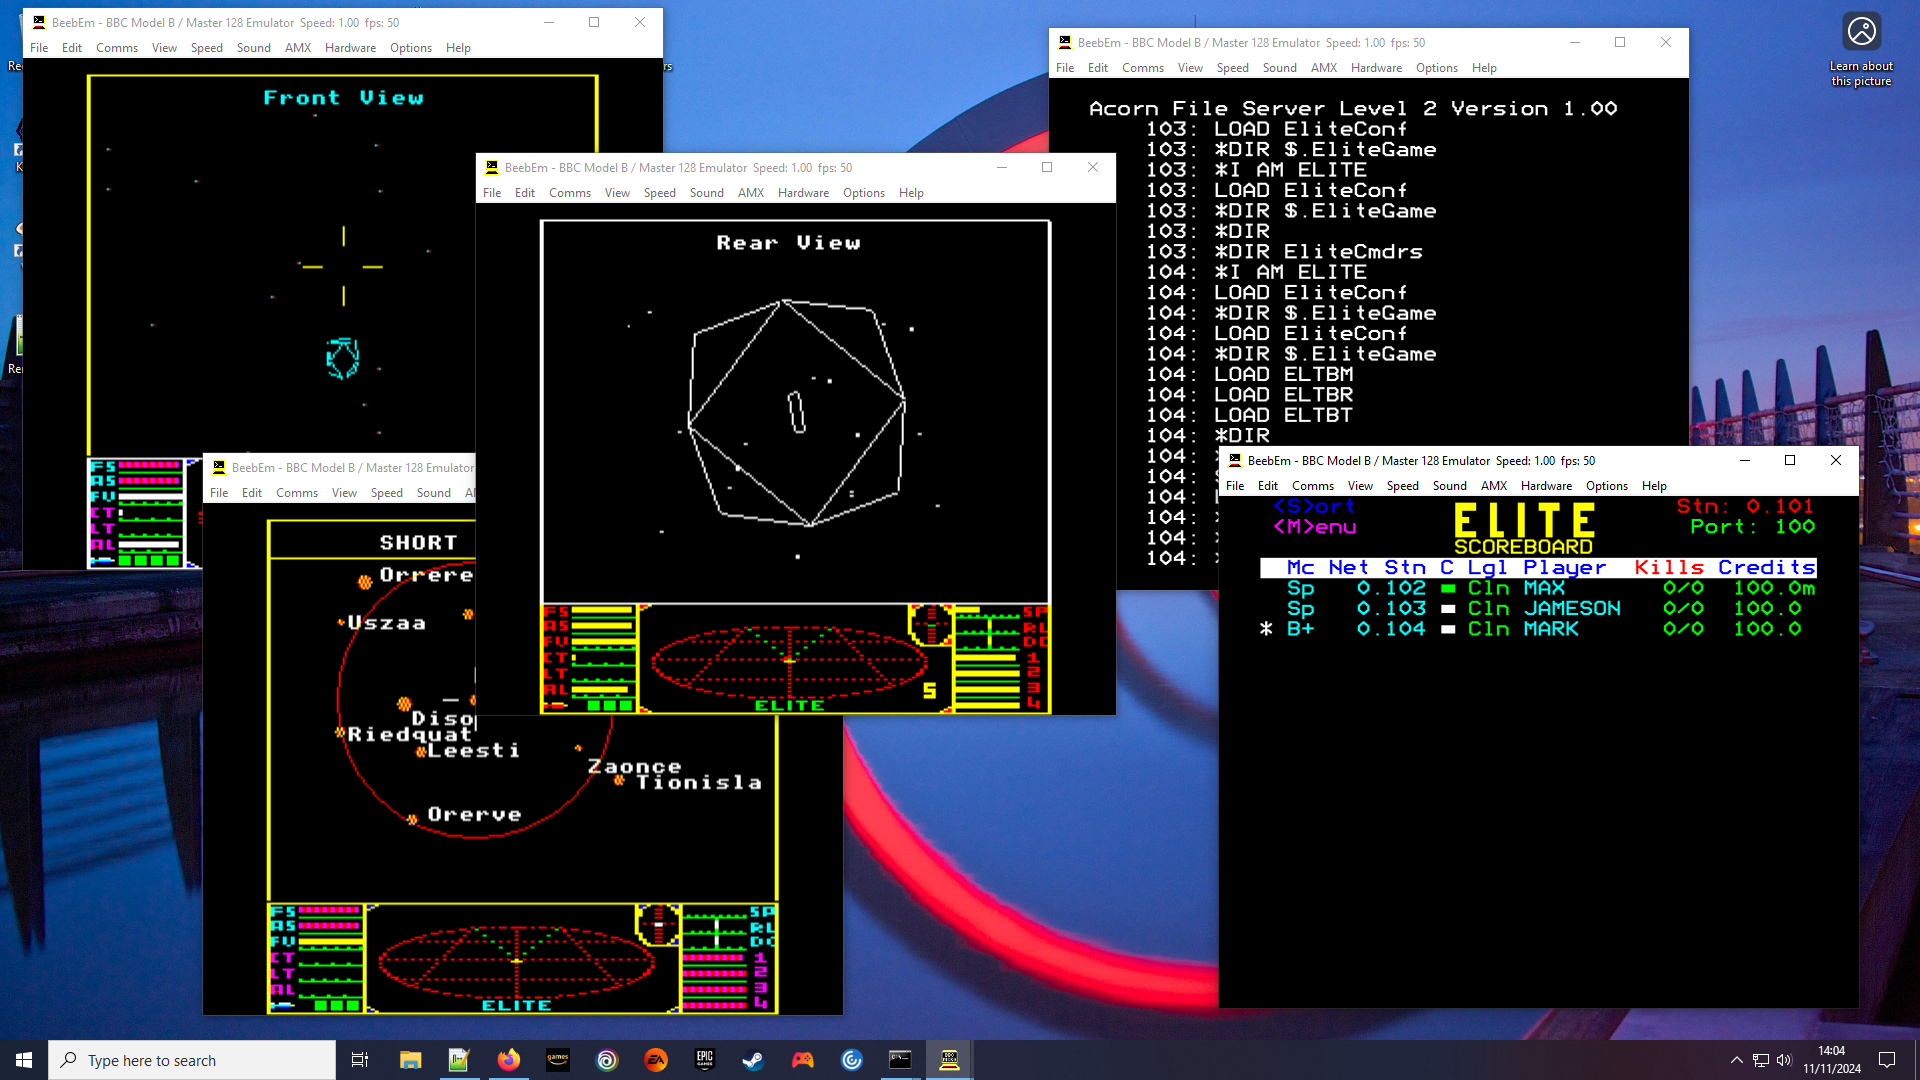Image resolution: width=1920 pixels, height=1080 pixels.
Task: Show hidden system tray icons
Action: pos(1737,1060)
